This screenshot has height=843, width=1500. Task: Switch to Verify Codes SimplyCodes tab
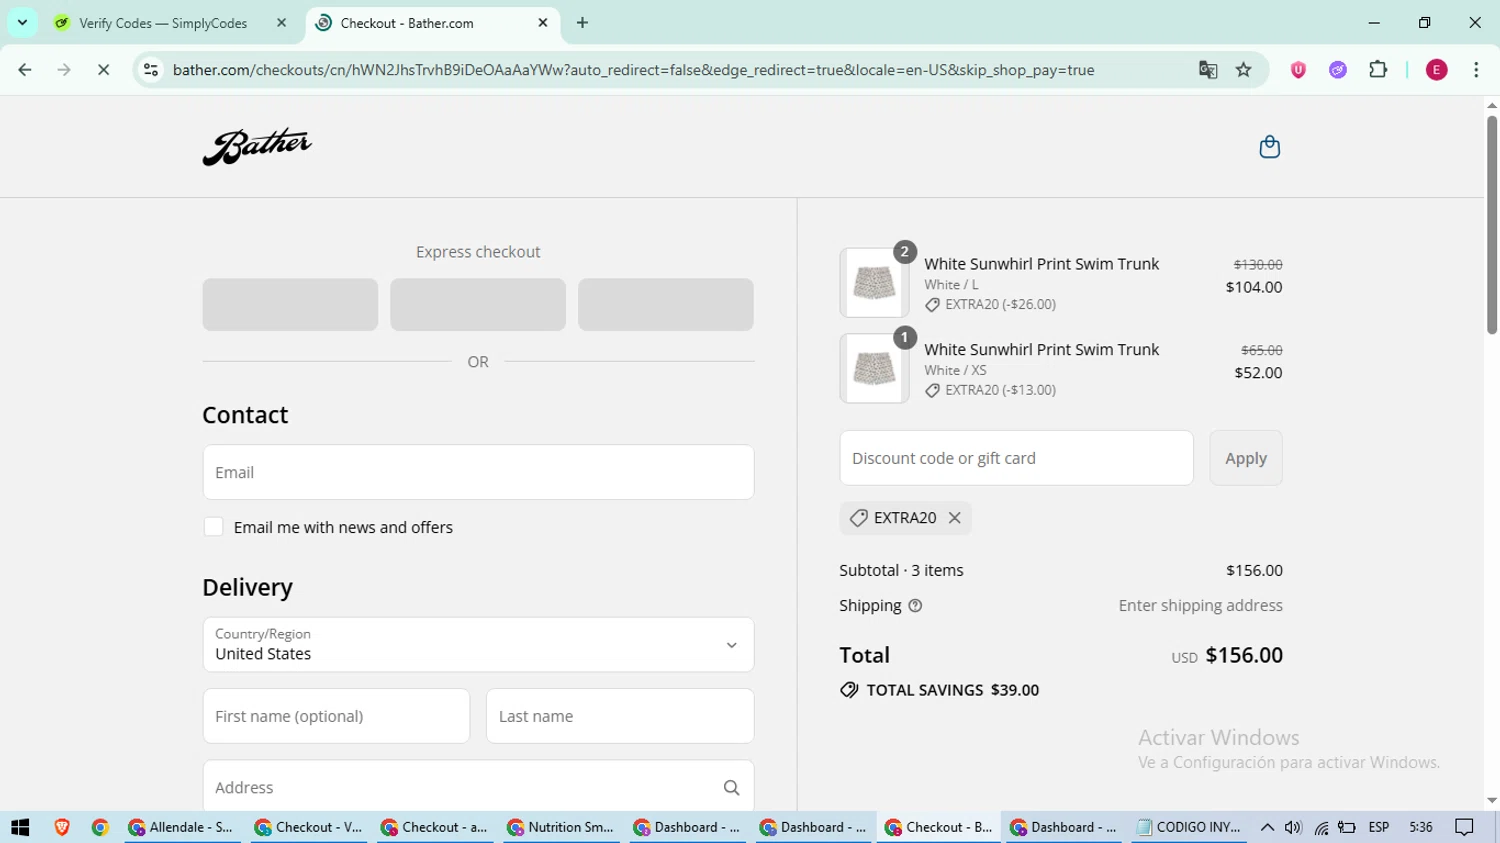163,23
